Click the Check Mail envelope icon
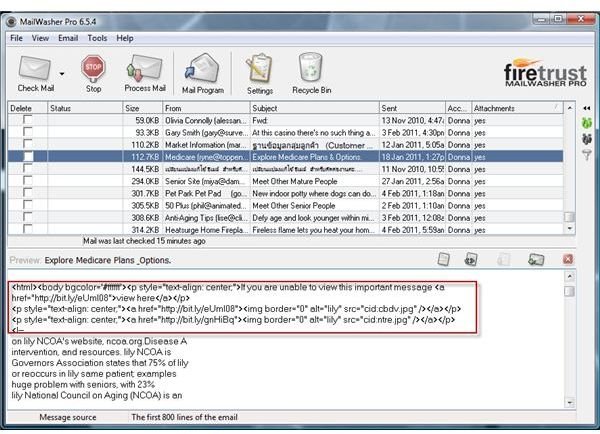600x434 pixels. pos(35,68)
